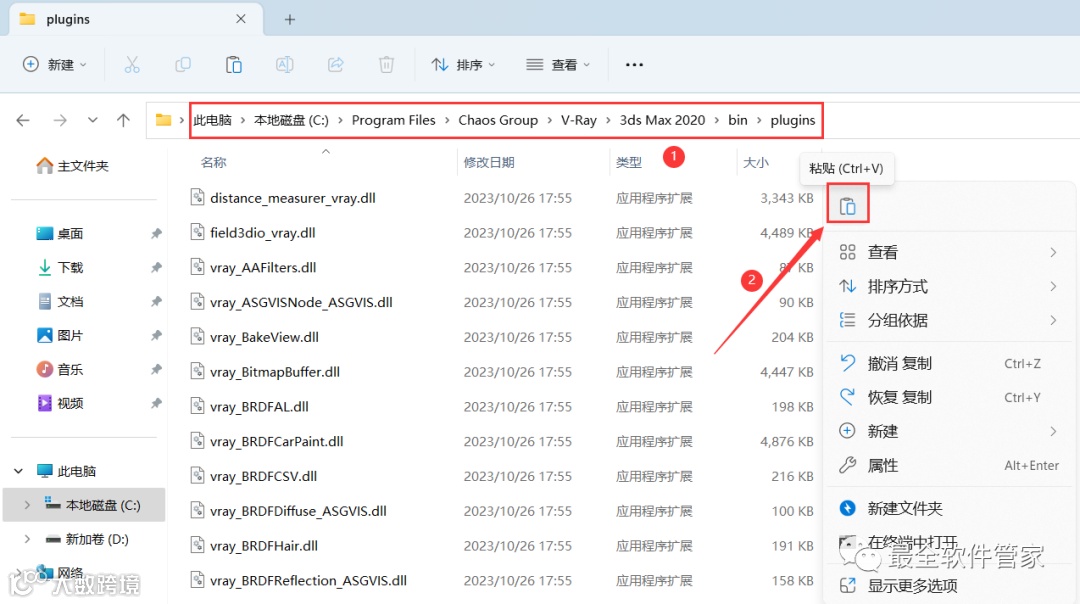Select the plugins tab
The image size is (1080, 604).
(136, 19)
